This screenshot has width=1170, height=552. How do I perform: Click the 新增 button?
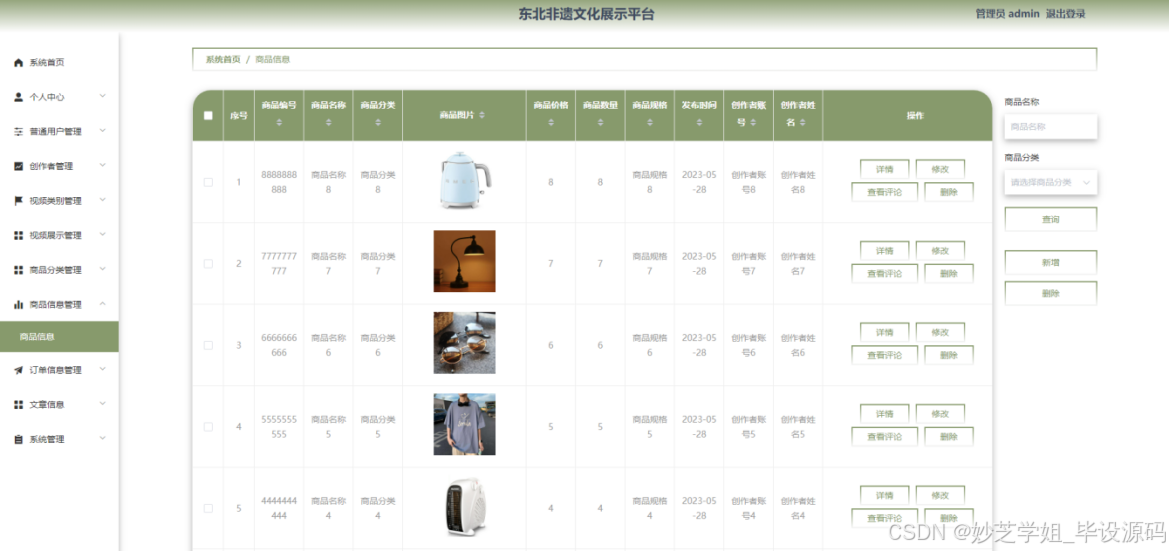click(1051, 263)
